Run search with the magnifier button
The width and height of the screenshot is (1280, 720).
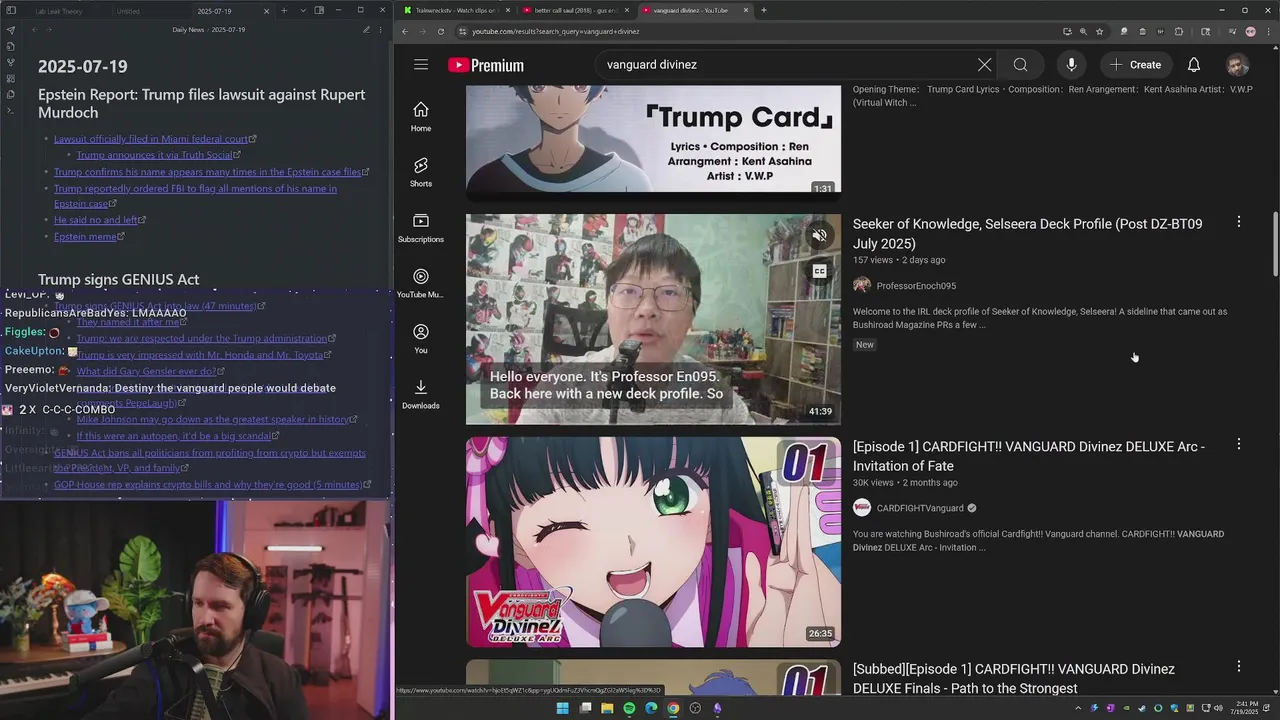coord(1020,65)
